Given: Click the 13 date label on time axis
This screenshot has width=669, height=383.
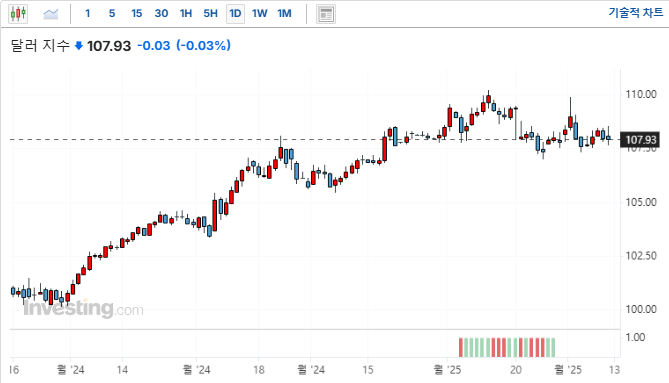Looking at the screenshot, I should point(614,370).
